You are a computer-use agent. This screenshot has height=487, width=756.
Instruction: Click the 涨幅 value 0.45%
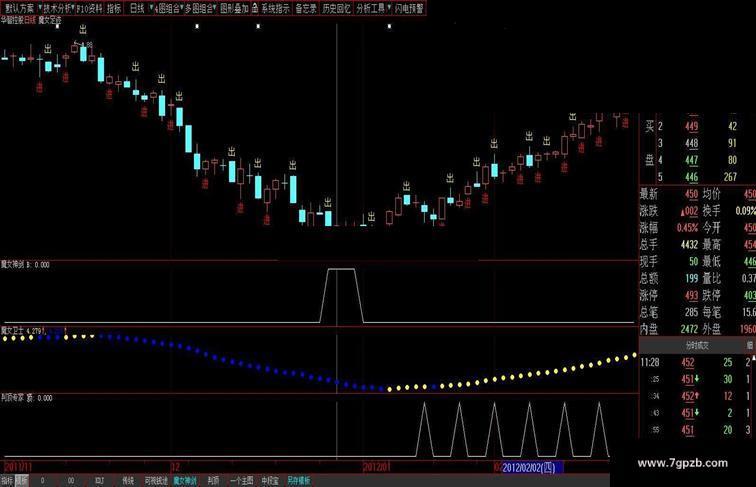[x=688, y=228]
